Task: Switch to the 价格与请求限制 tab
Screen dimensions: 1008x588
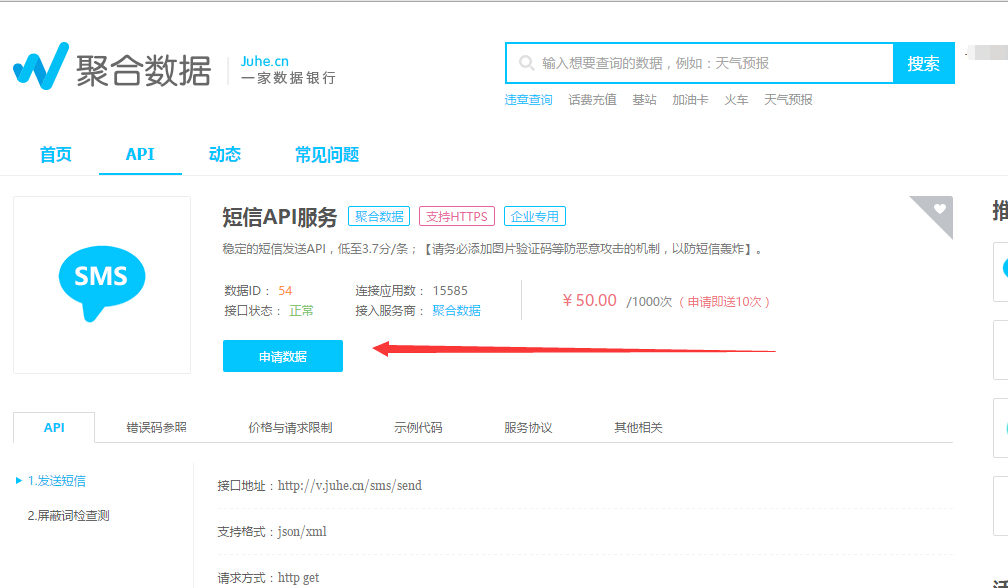Action: point(290,427)
